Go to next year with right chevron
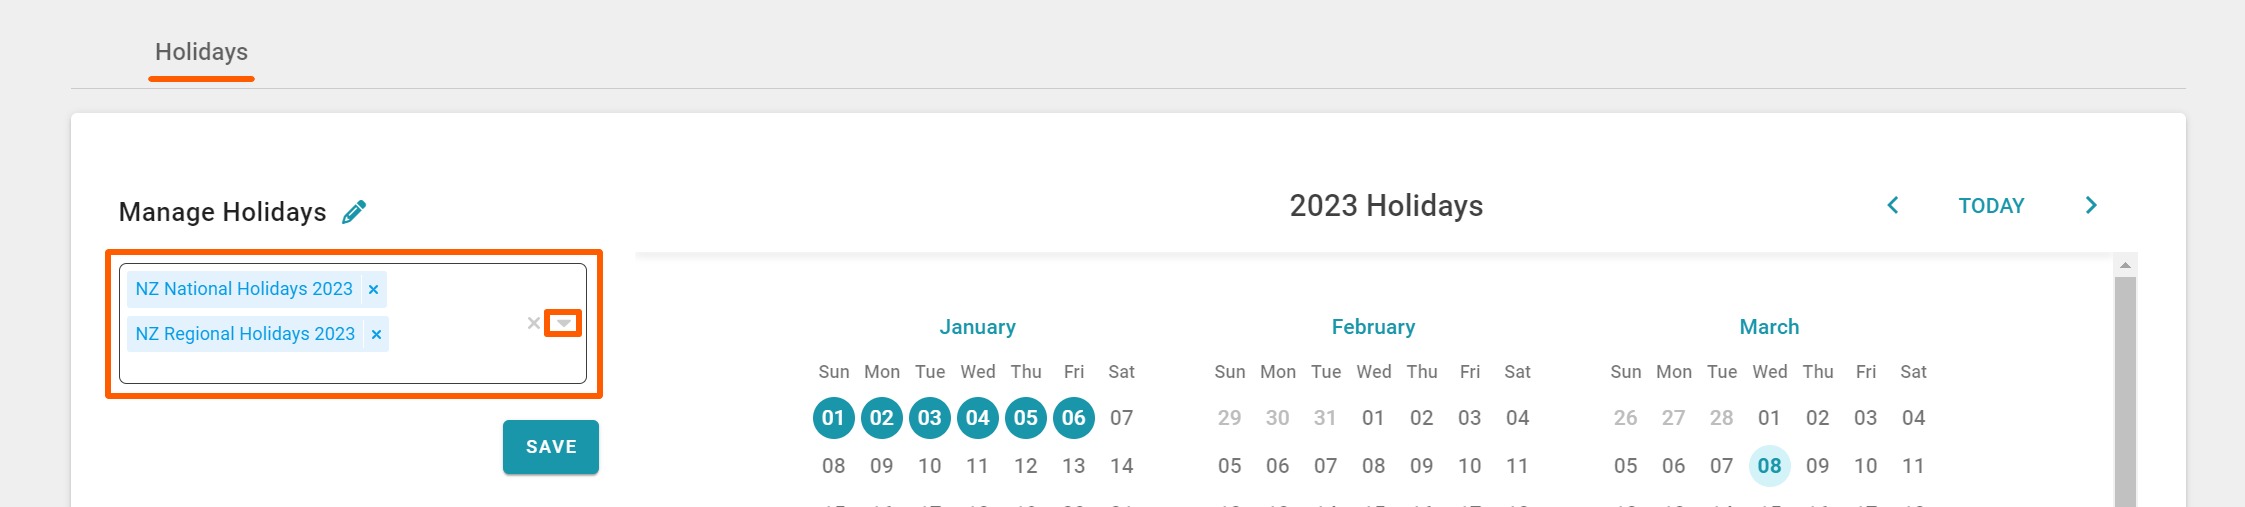 2091,206
